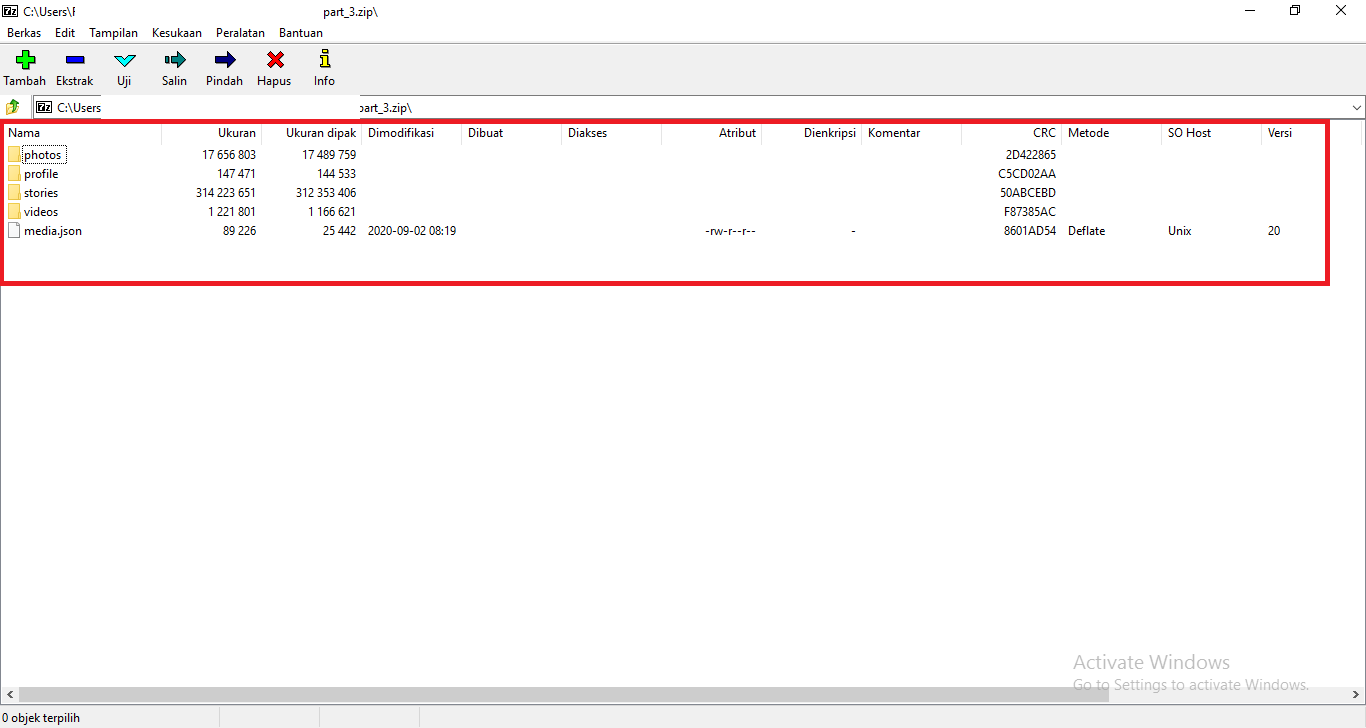
Task: Open the Berkas menu
Action: [24, 33]
